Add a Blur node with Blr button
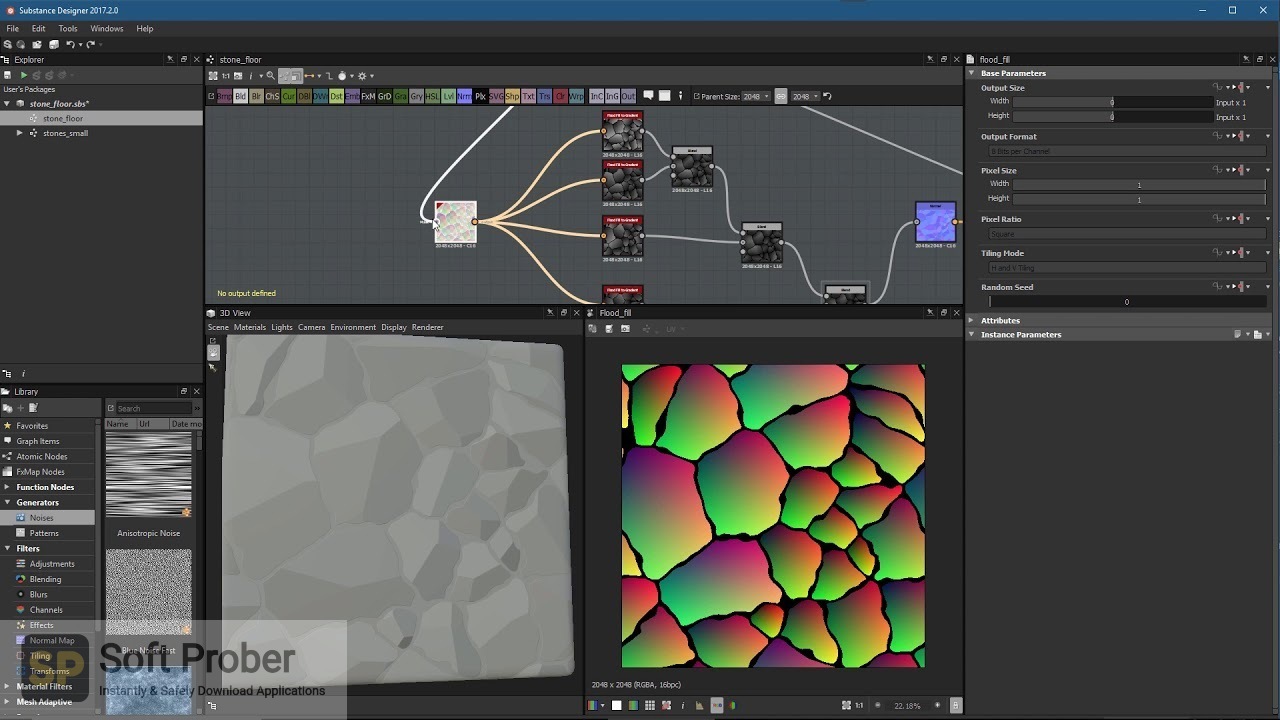 click(x=256, y=96)
